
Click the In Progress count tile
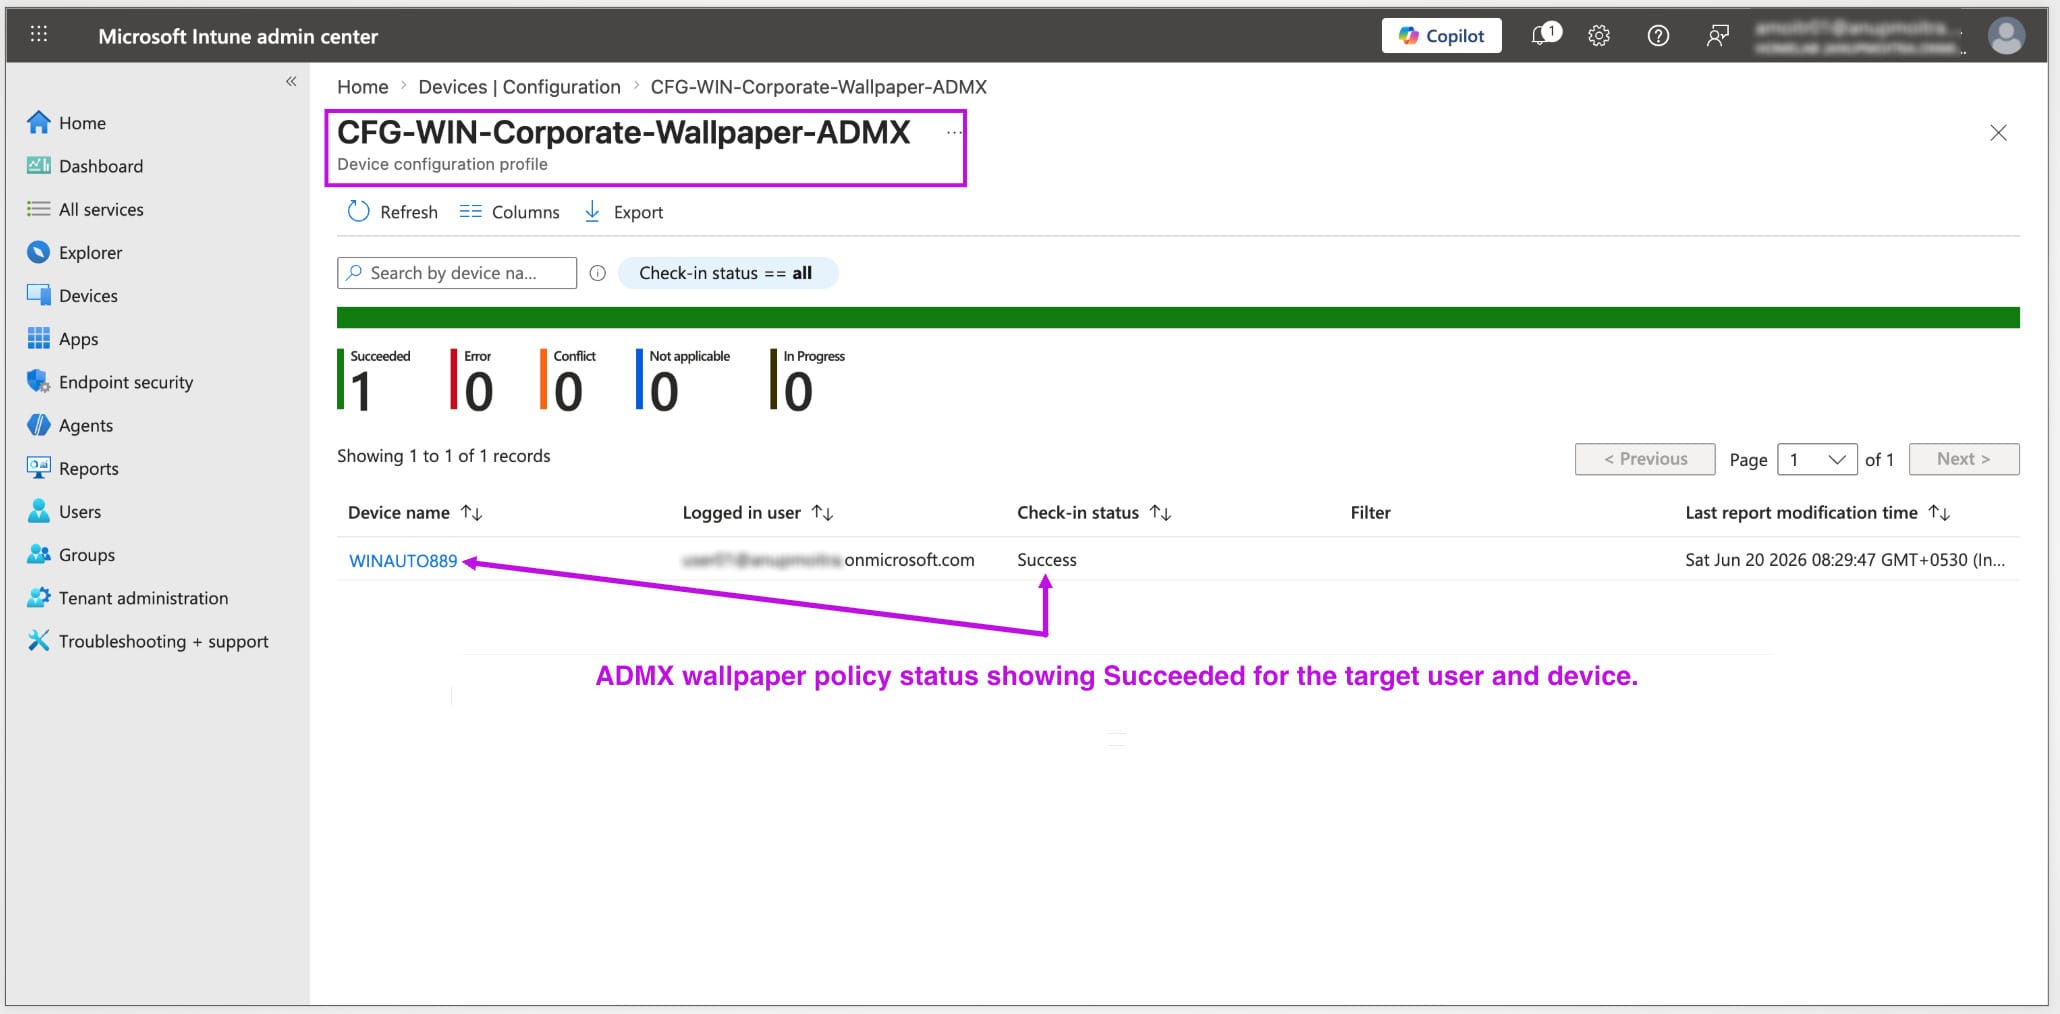pos(808,380)
